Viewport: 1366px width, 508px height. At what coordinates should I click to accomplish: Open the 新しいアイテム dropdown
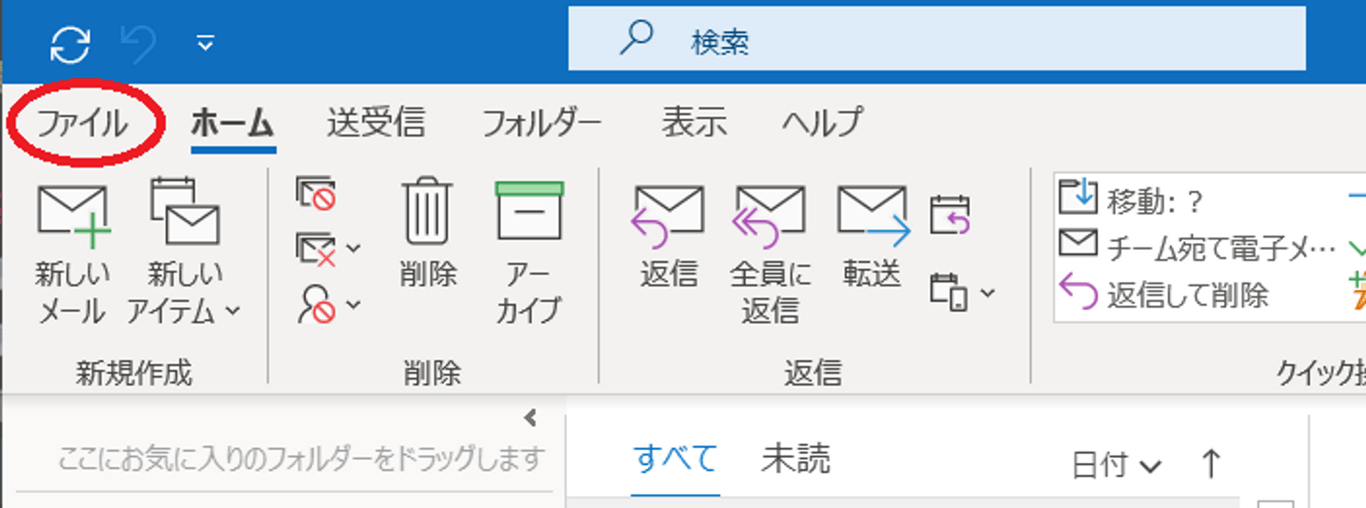point(184,254)
